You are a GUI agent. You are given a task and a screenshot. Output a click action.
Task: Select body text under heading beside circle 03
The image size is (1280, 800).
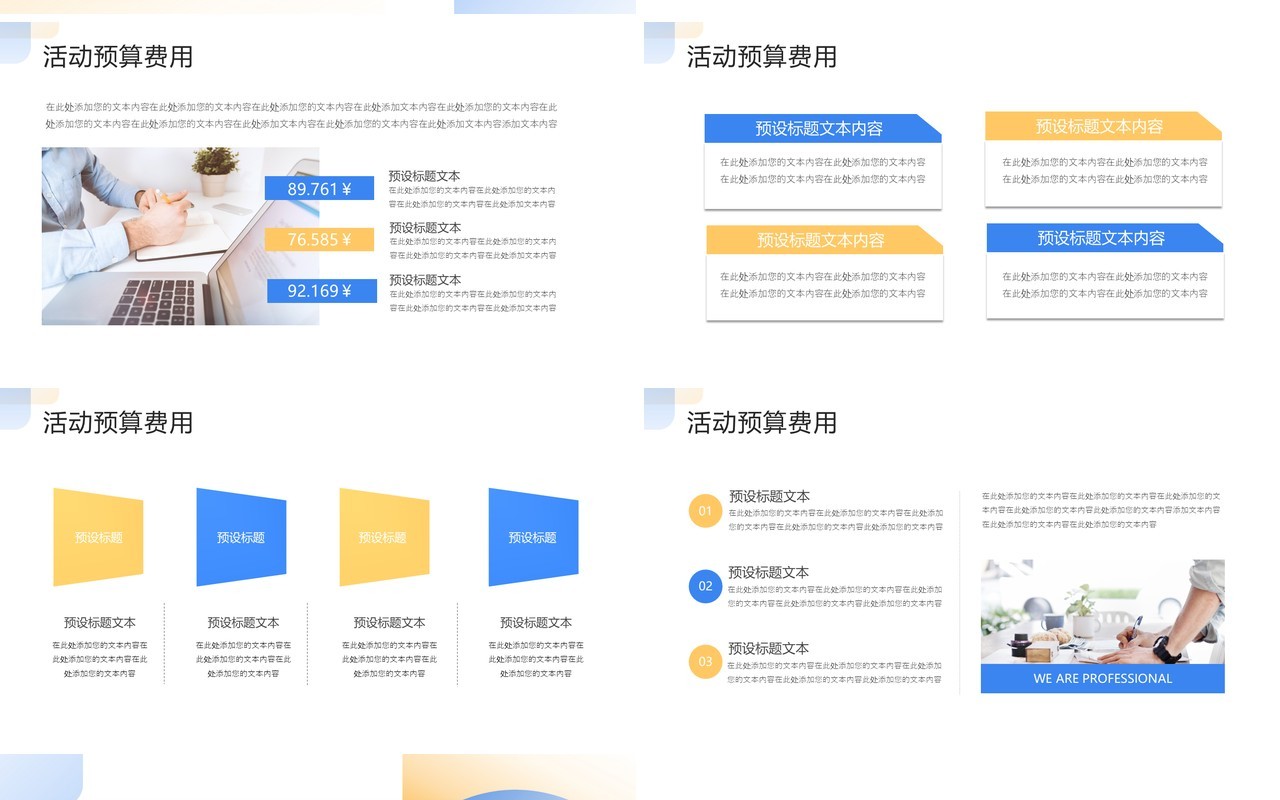tap(835, 672)
